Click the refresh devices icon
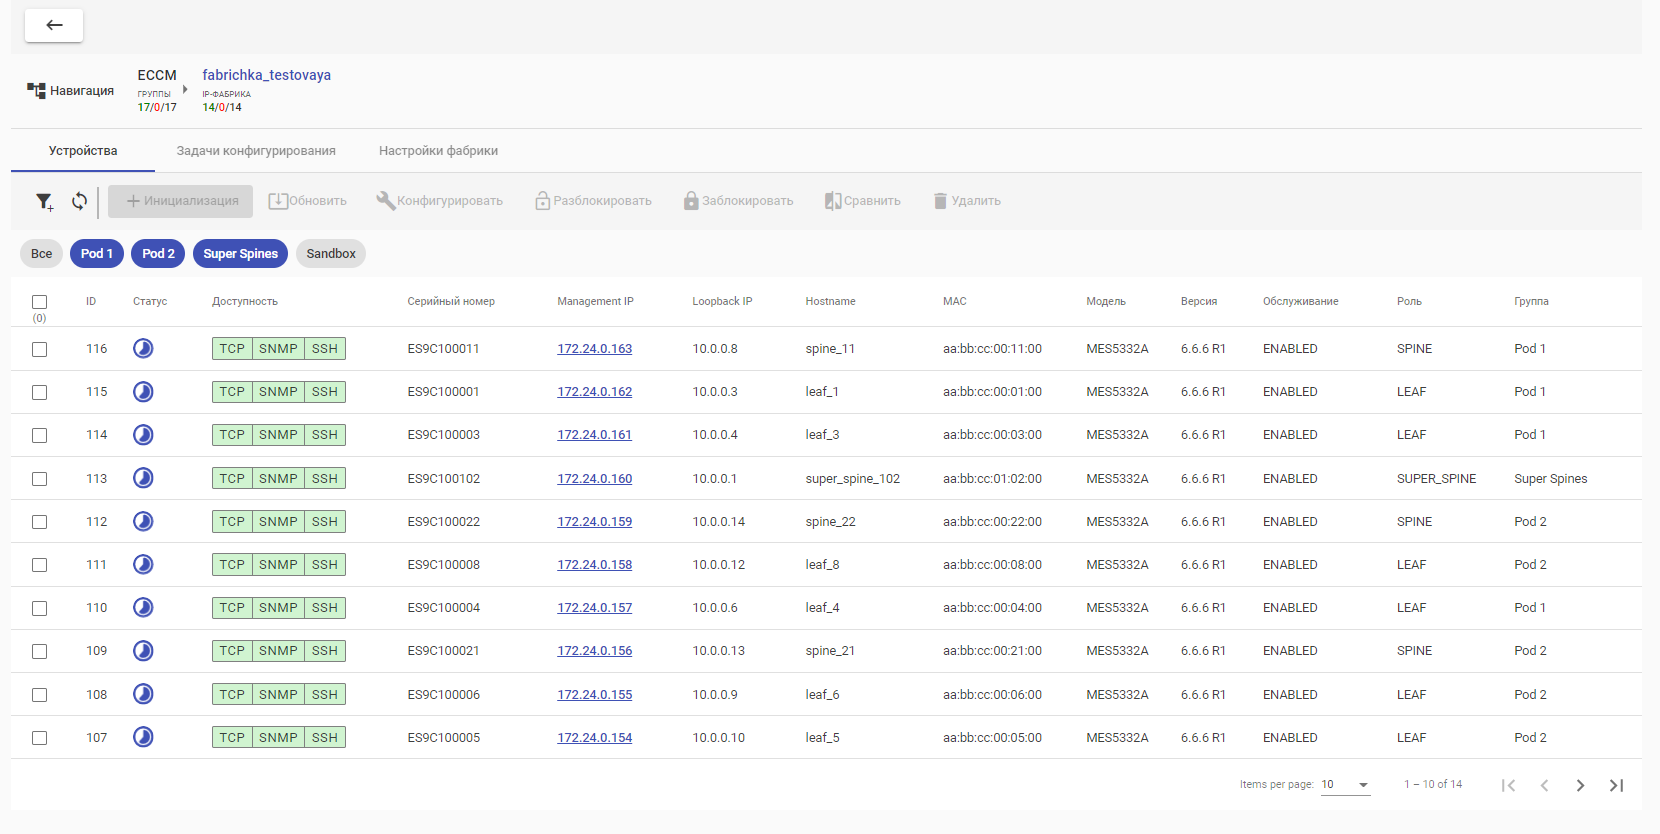 79,201
